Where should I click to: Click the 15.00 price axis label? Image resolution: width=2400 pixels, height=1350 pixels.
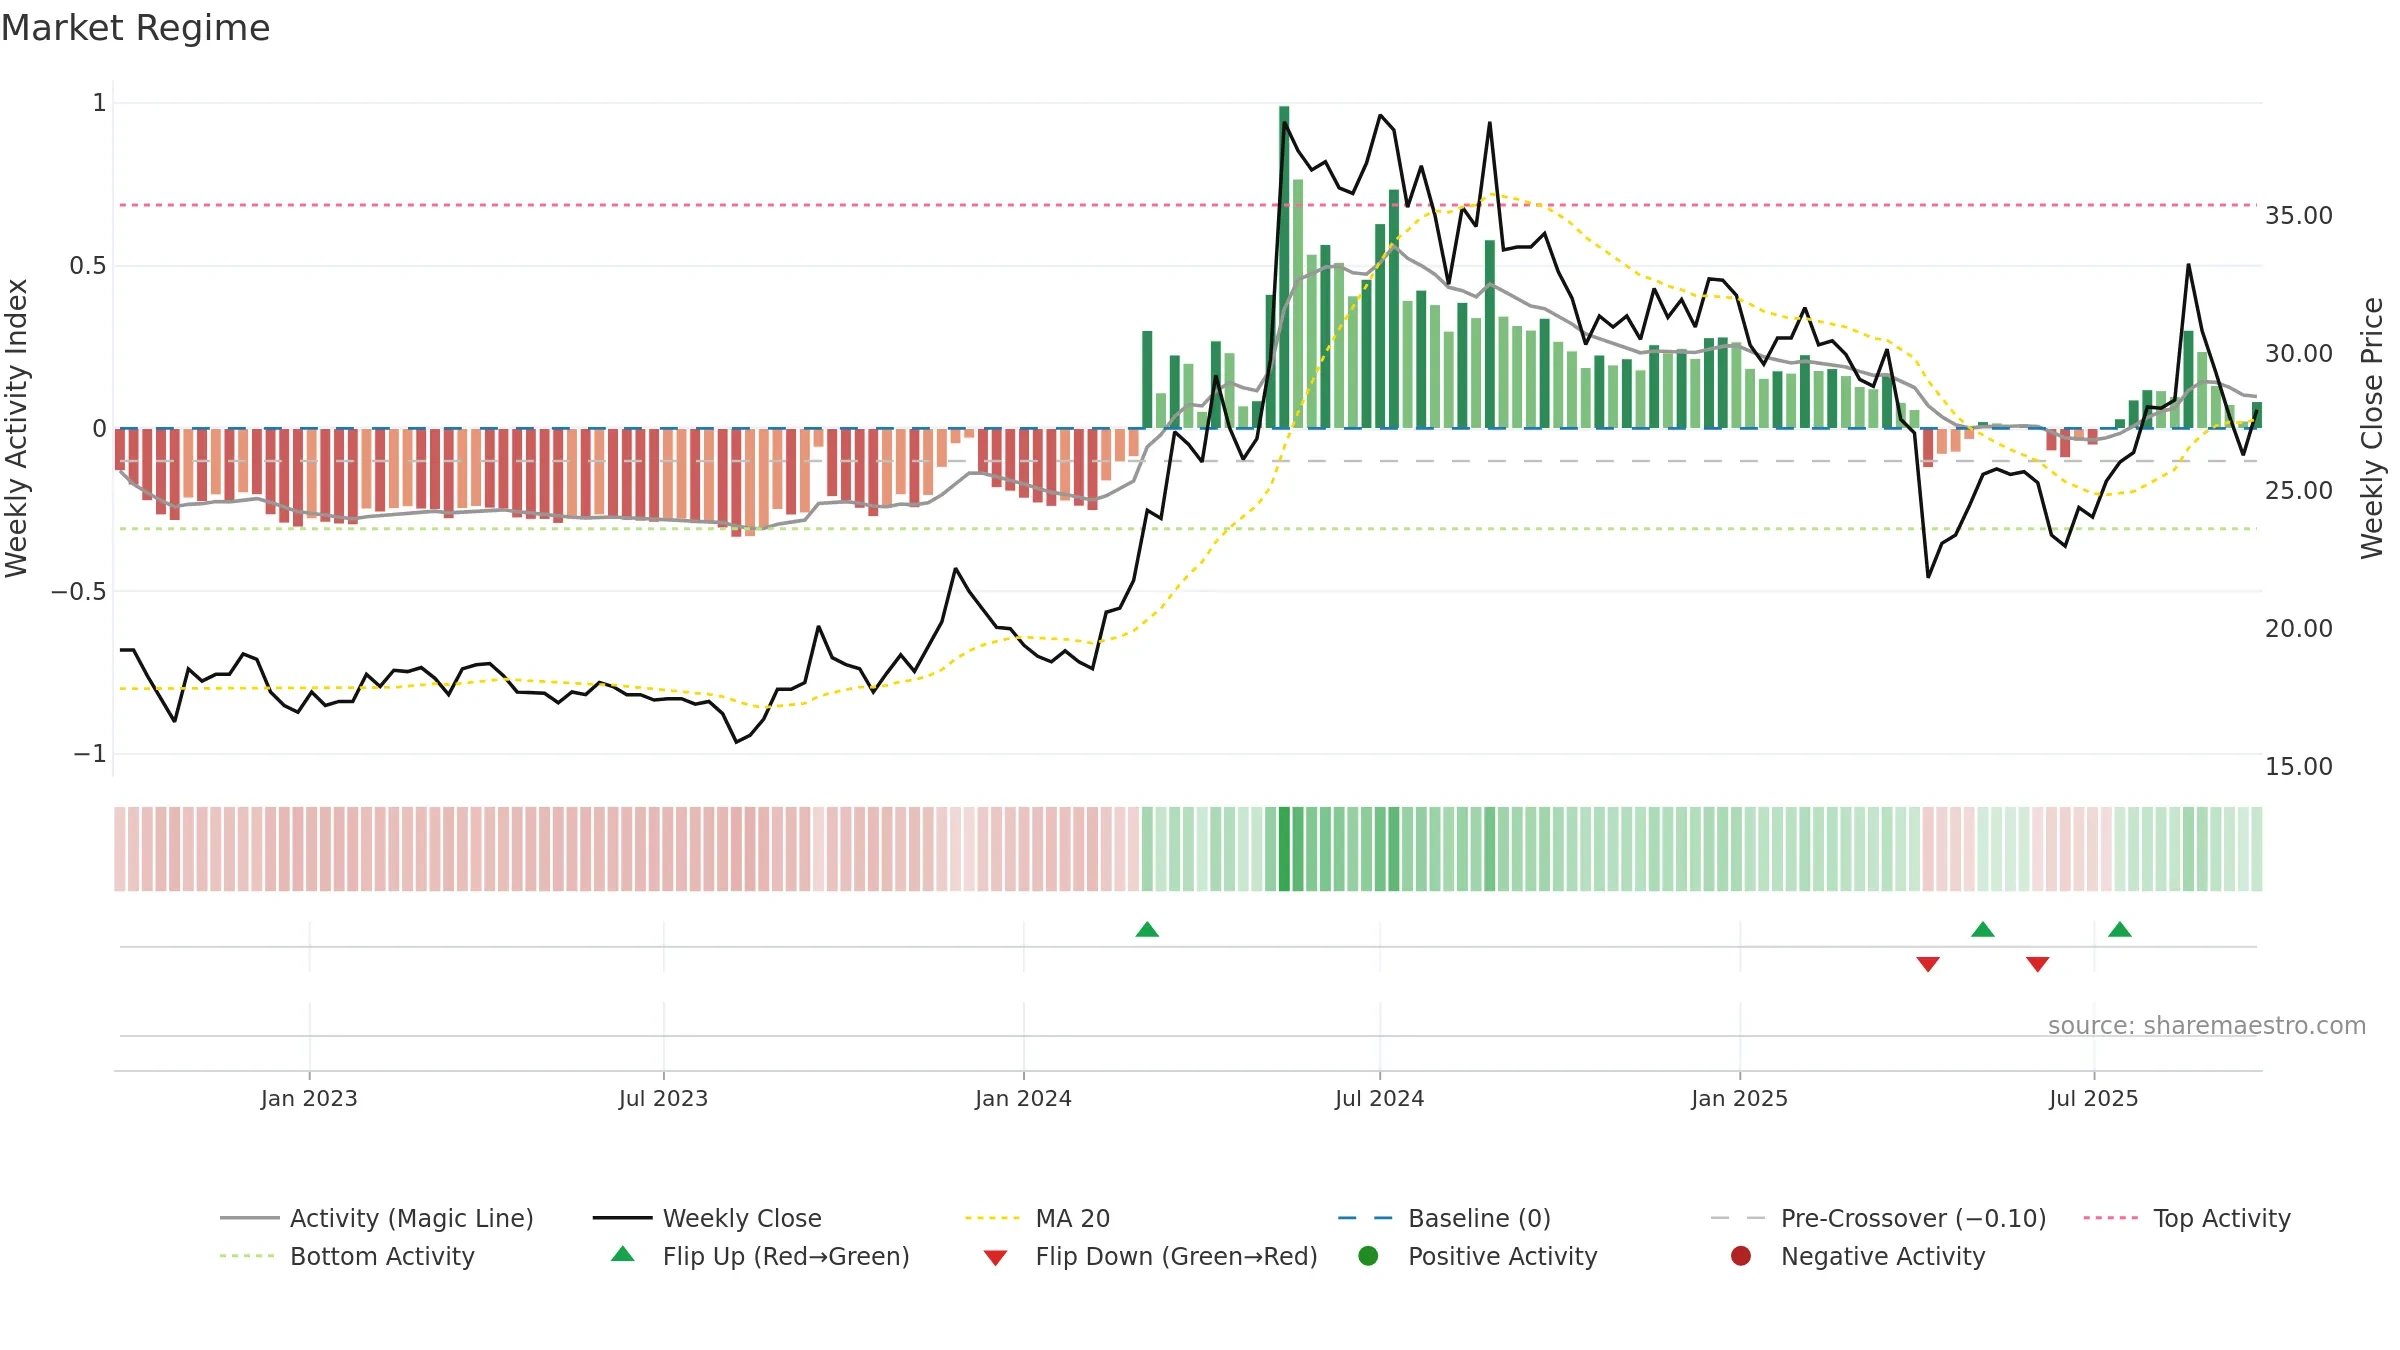[2298, 767]
